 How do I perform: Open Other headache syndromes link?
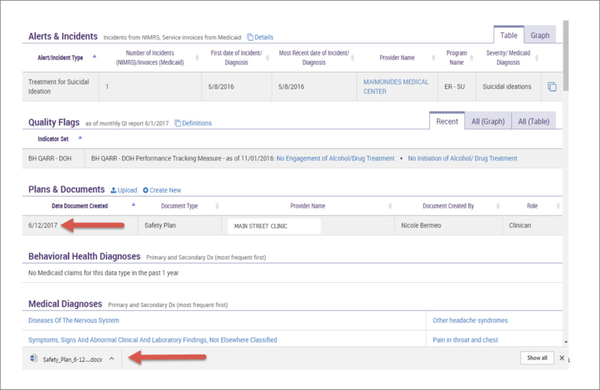(x=470, y=320)
